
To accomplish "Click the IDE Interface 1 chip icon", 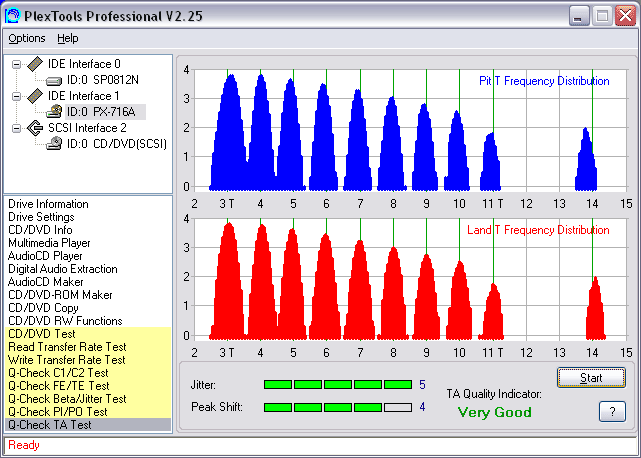I will coord(35,96).
